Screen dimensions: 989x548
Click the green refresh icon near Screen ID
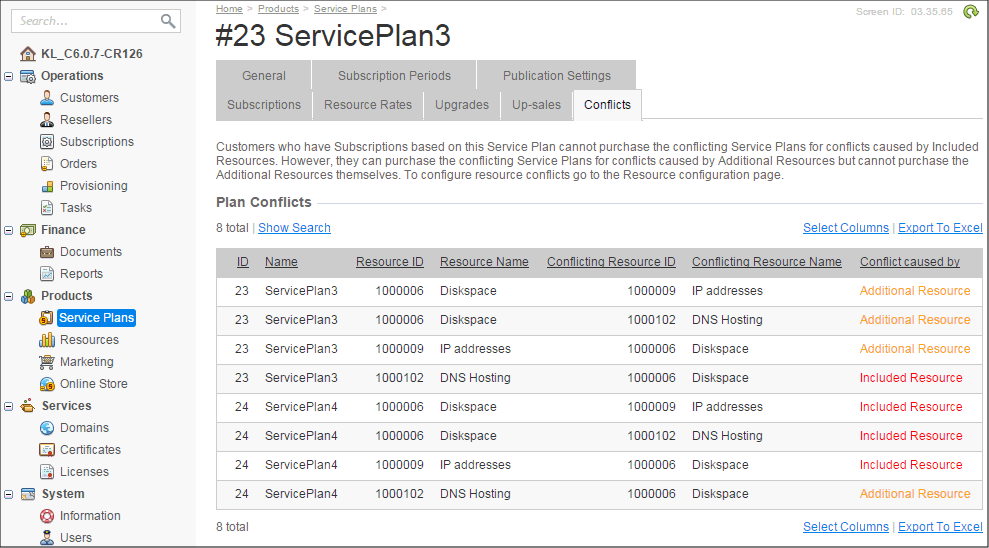click(969, 12)
